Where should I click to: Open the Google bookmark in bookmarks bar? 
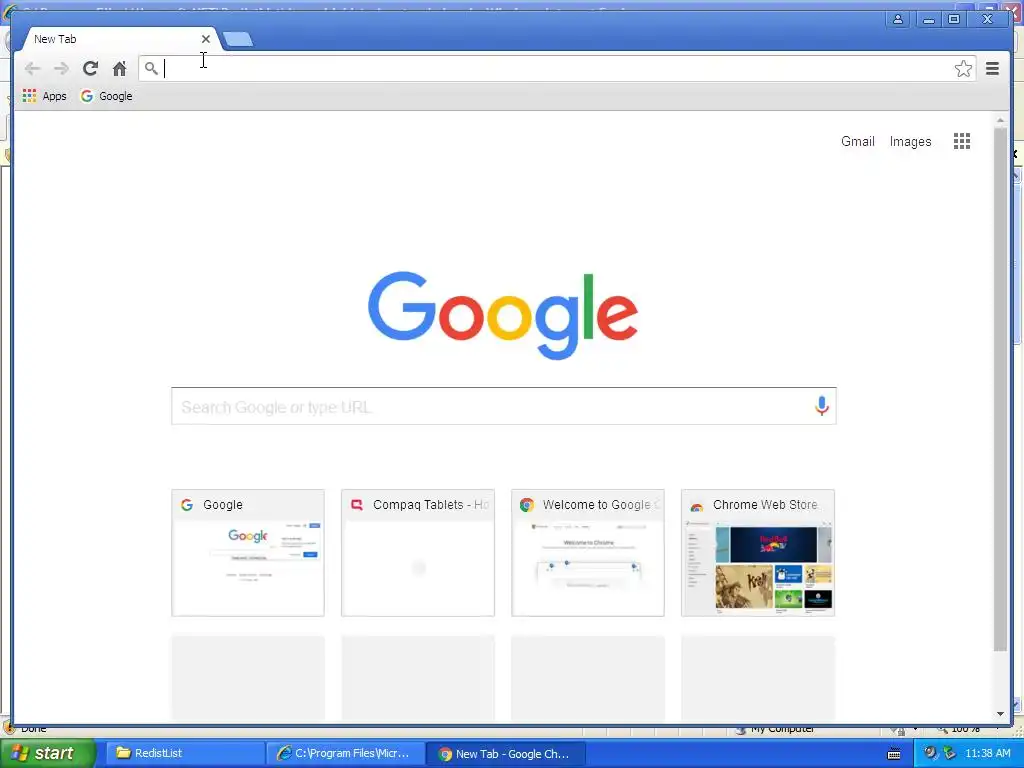(x=106, y=96)
